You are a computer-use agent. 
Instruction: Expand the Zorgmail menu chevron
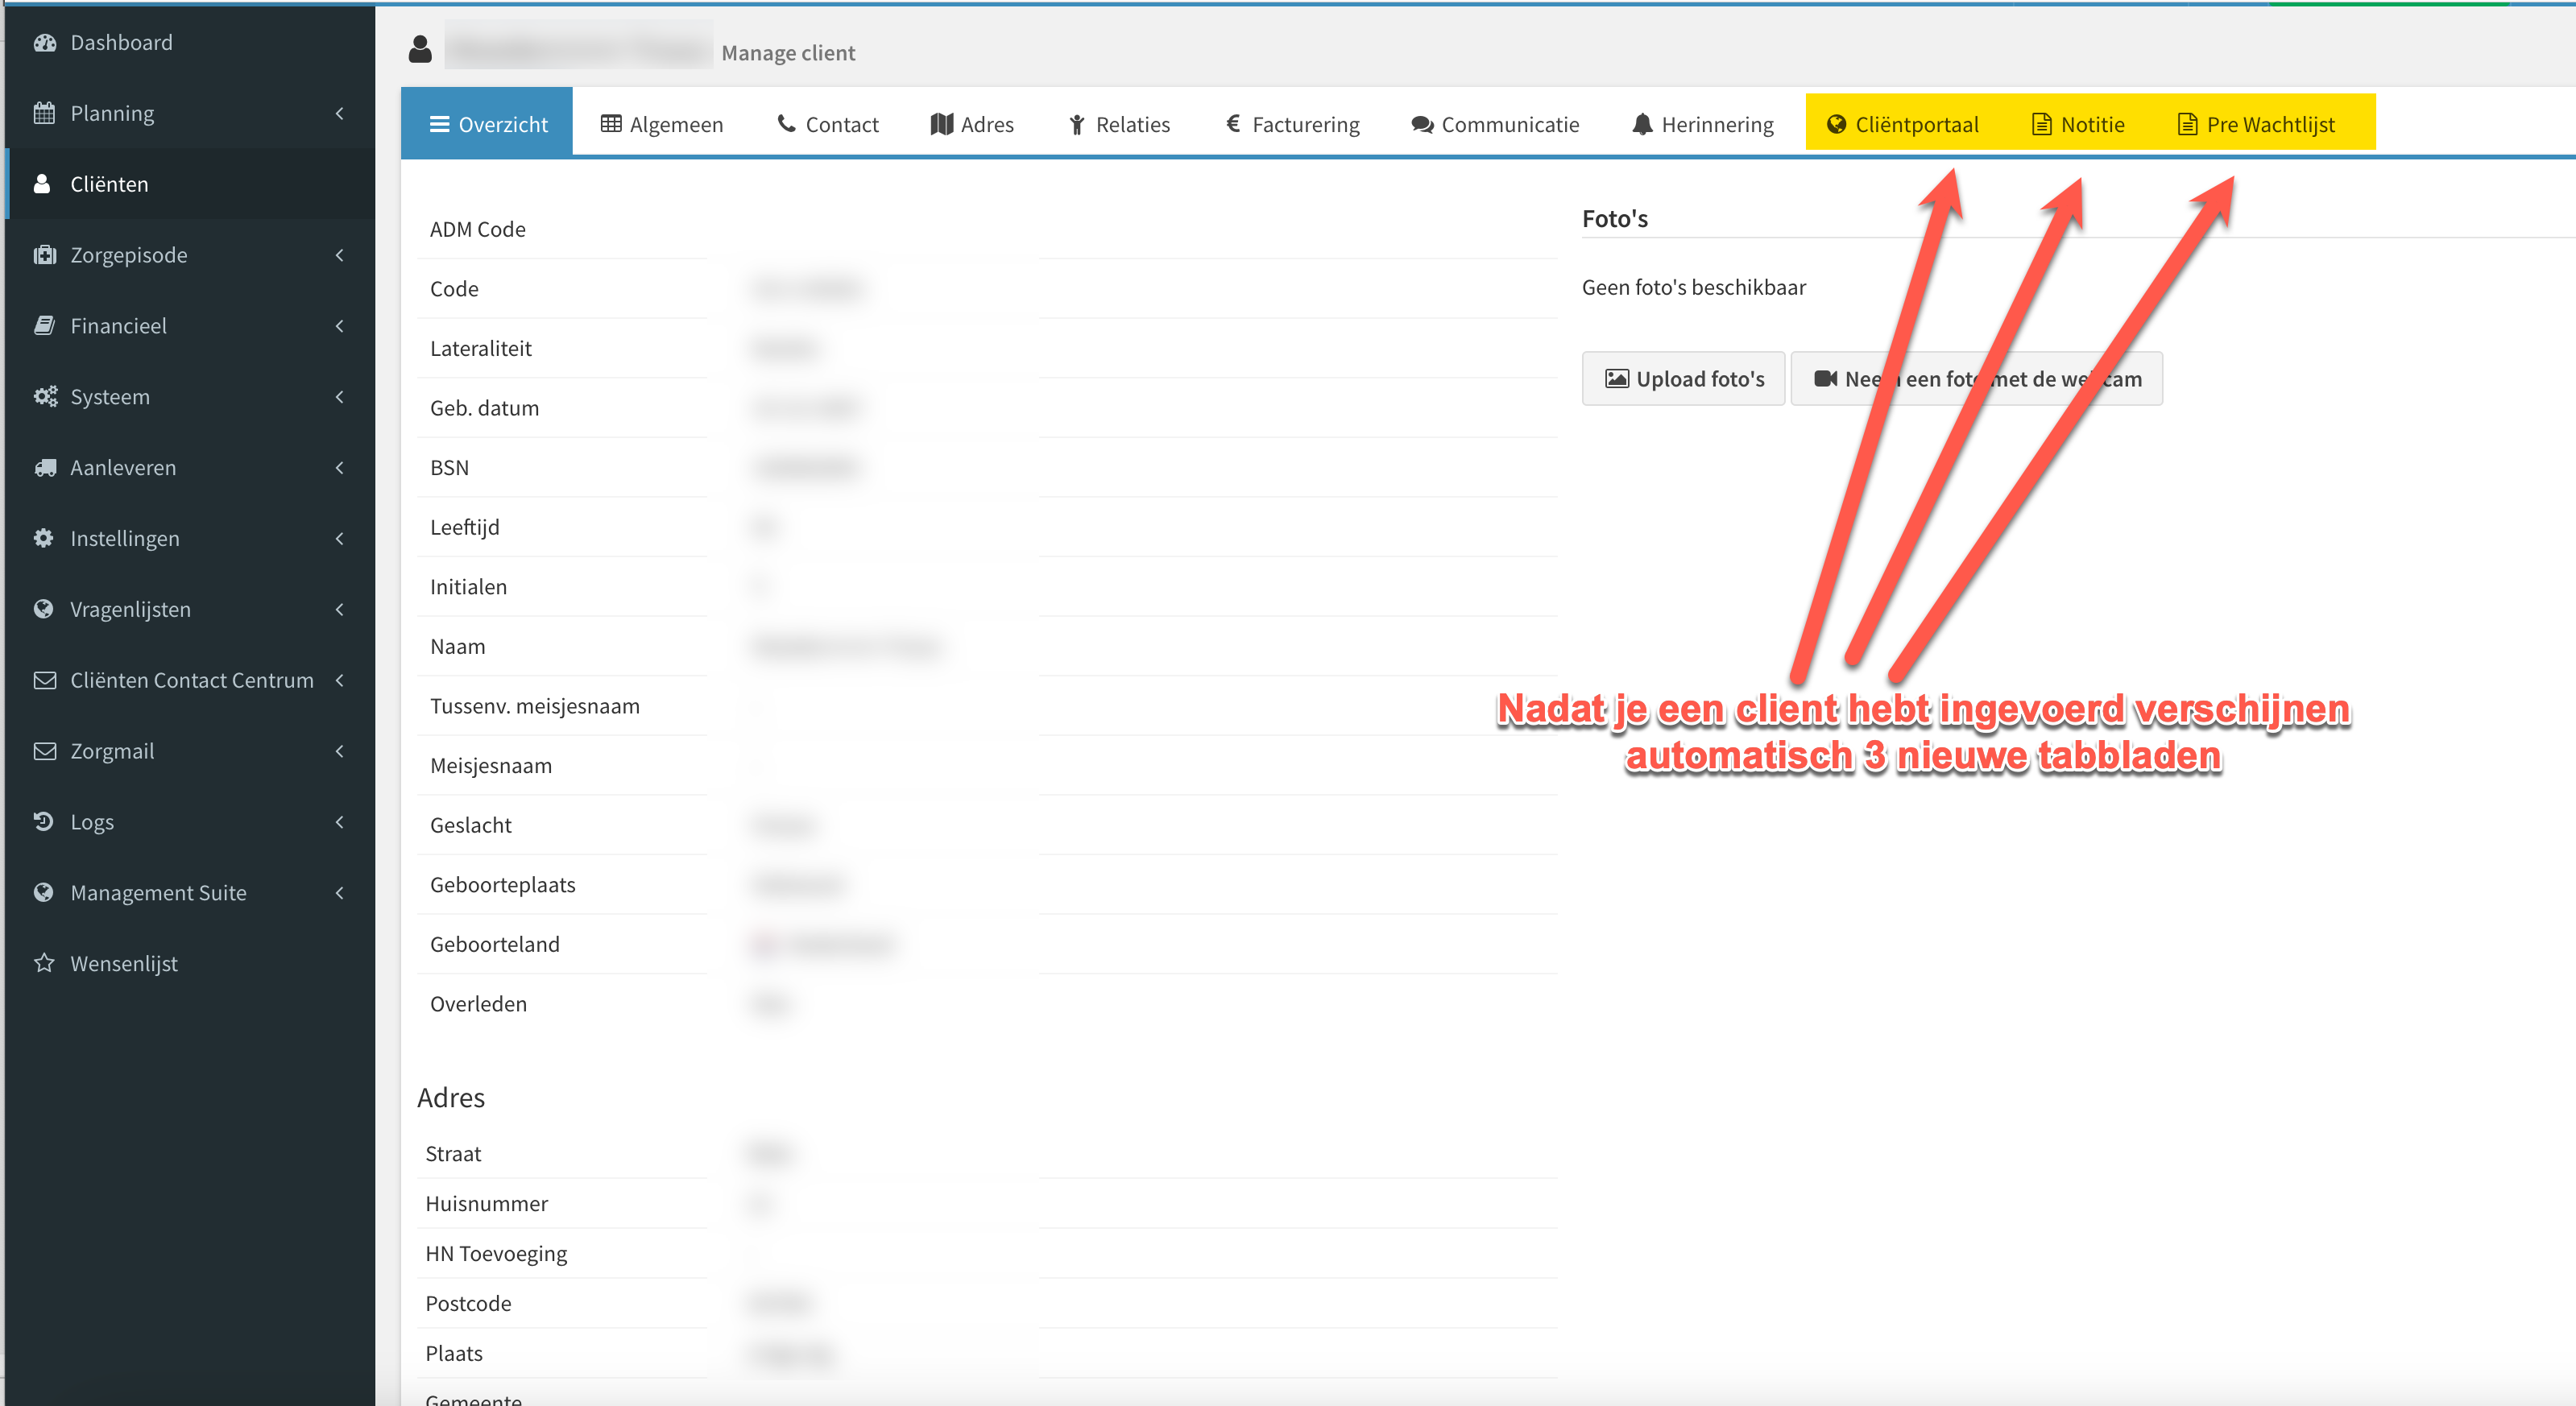pyautogui.click(x=340, y=751)
